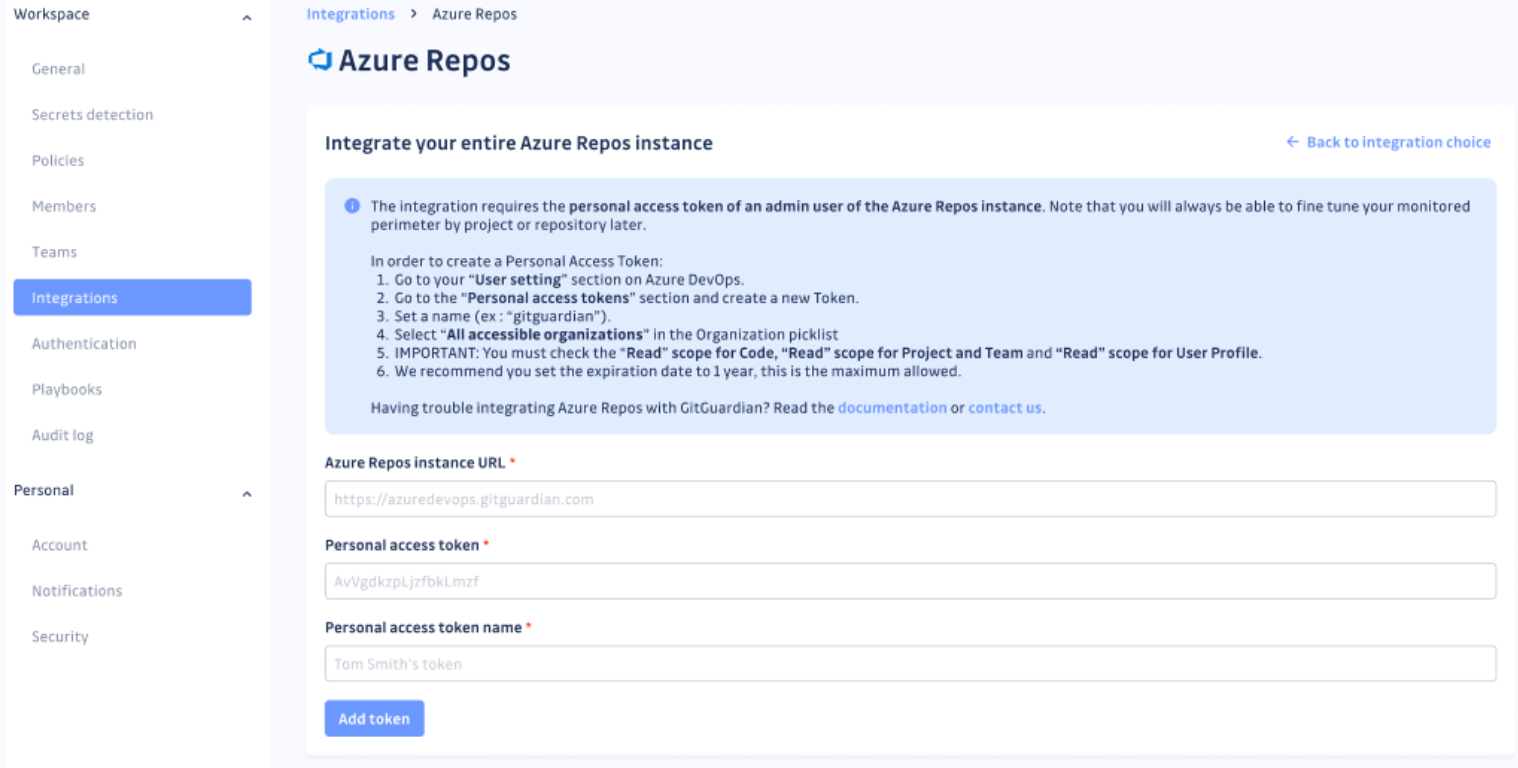The height and width of the screenshot is (768, 1518).
Task: Click the Add token button
Action: click(374, 718)
